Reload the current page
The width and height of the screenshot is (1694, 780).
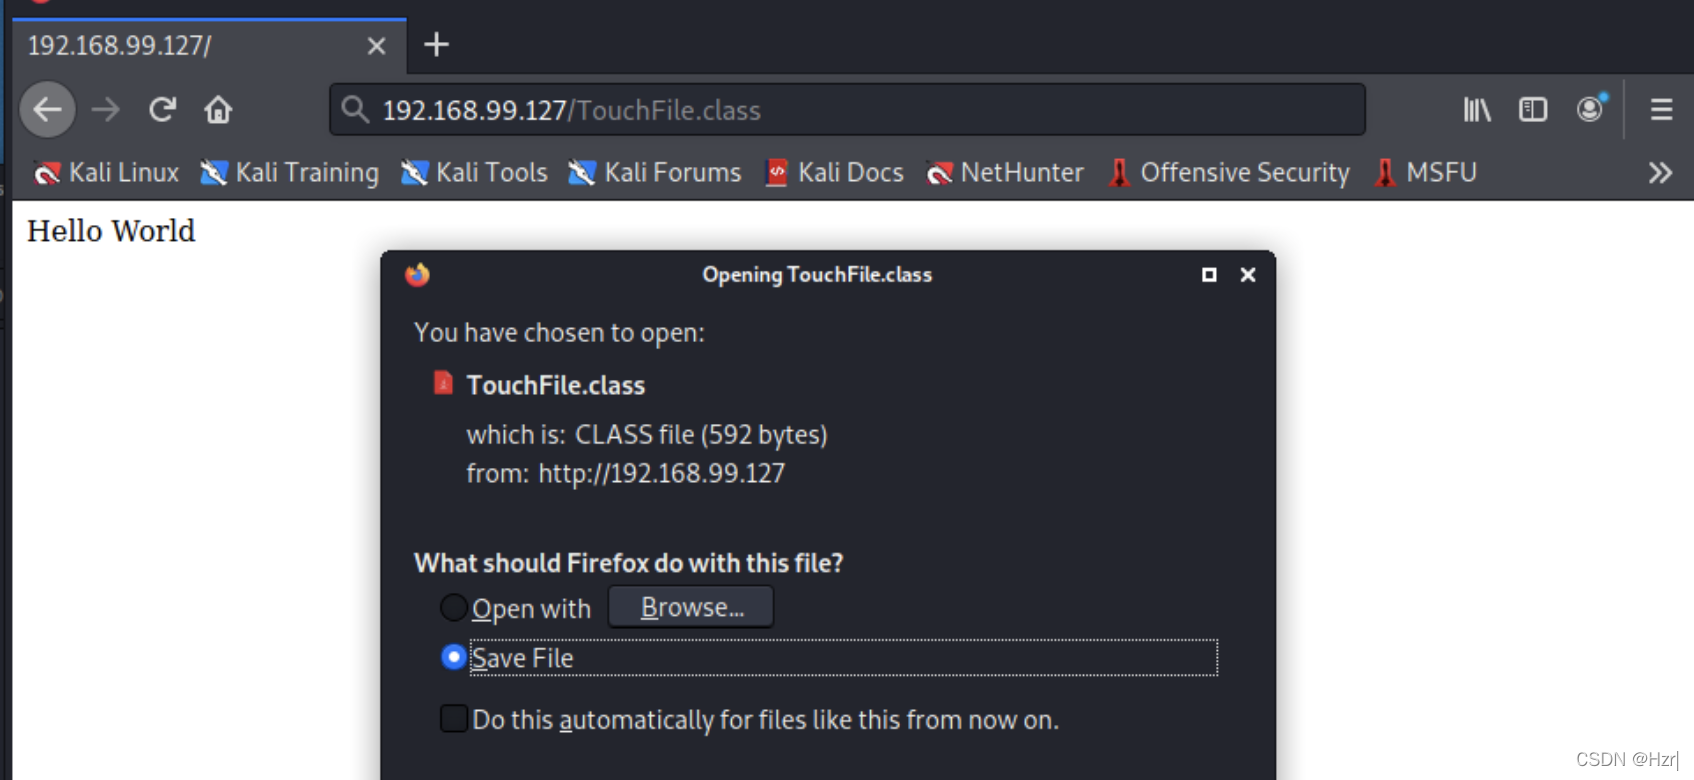[x=162, y=109]
